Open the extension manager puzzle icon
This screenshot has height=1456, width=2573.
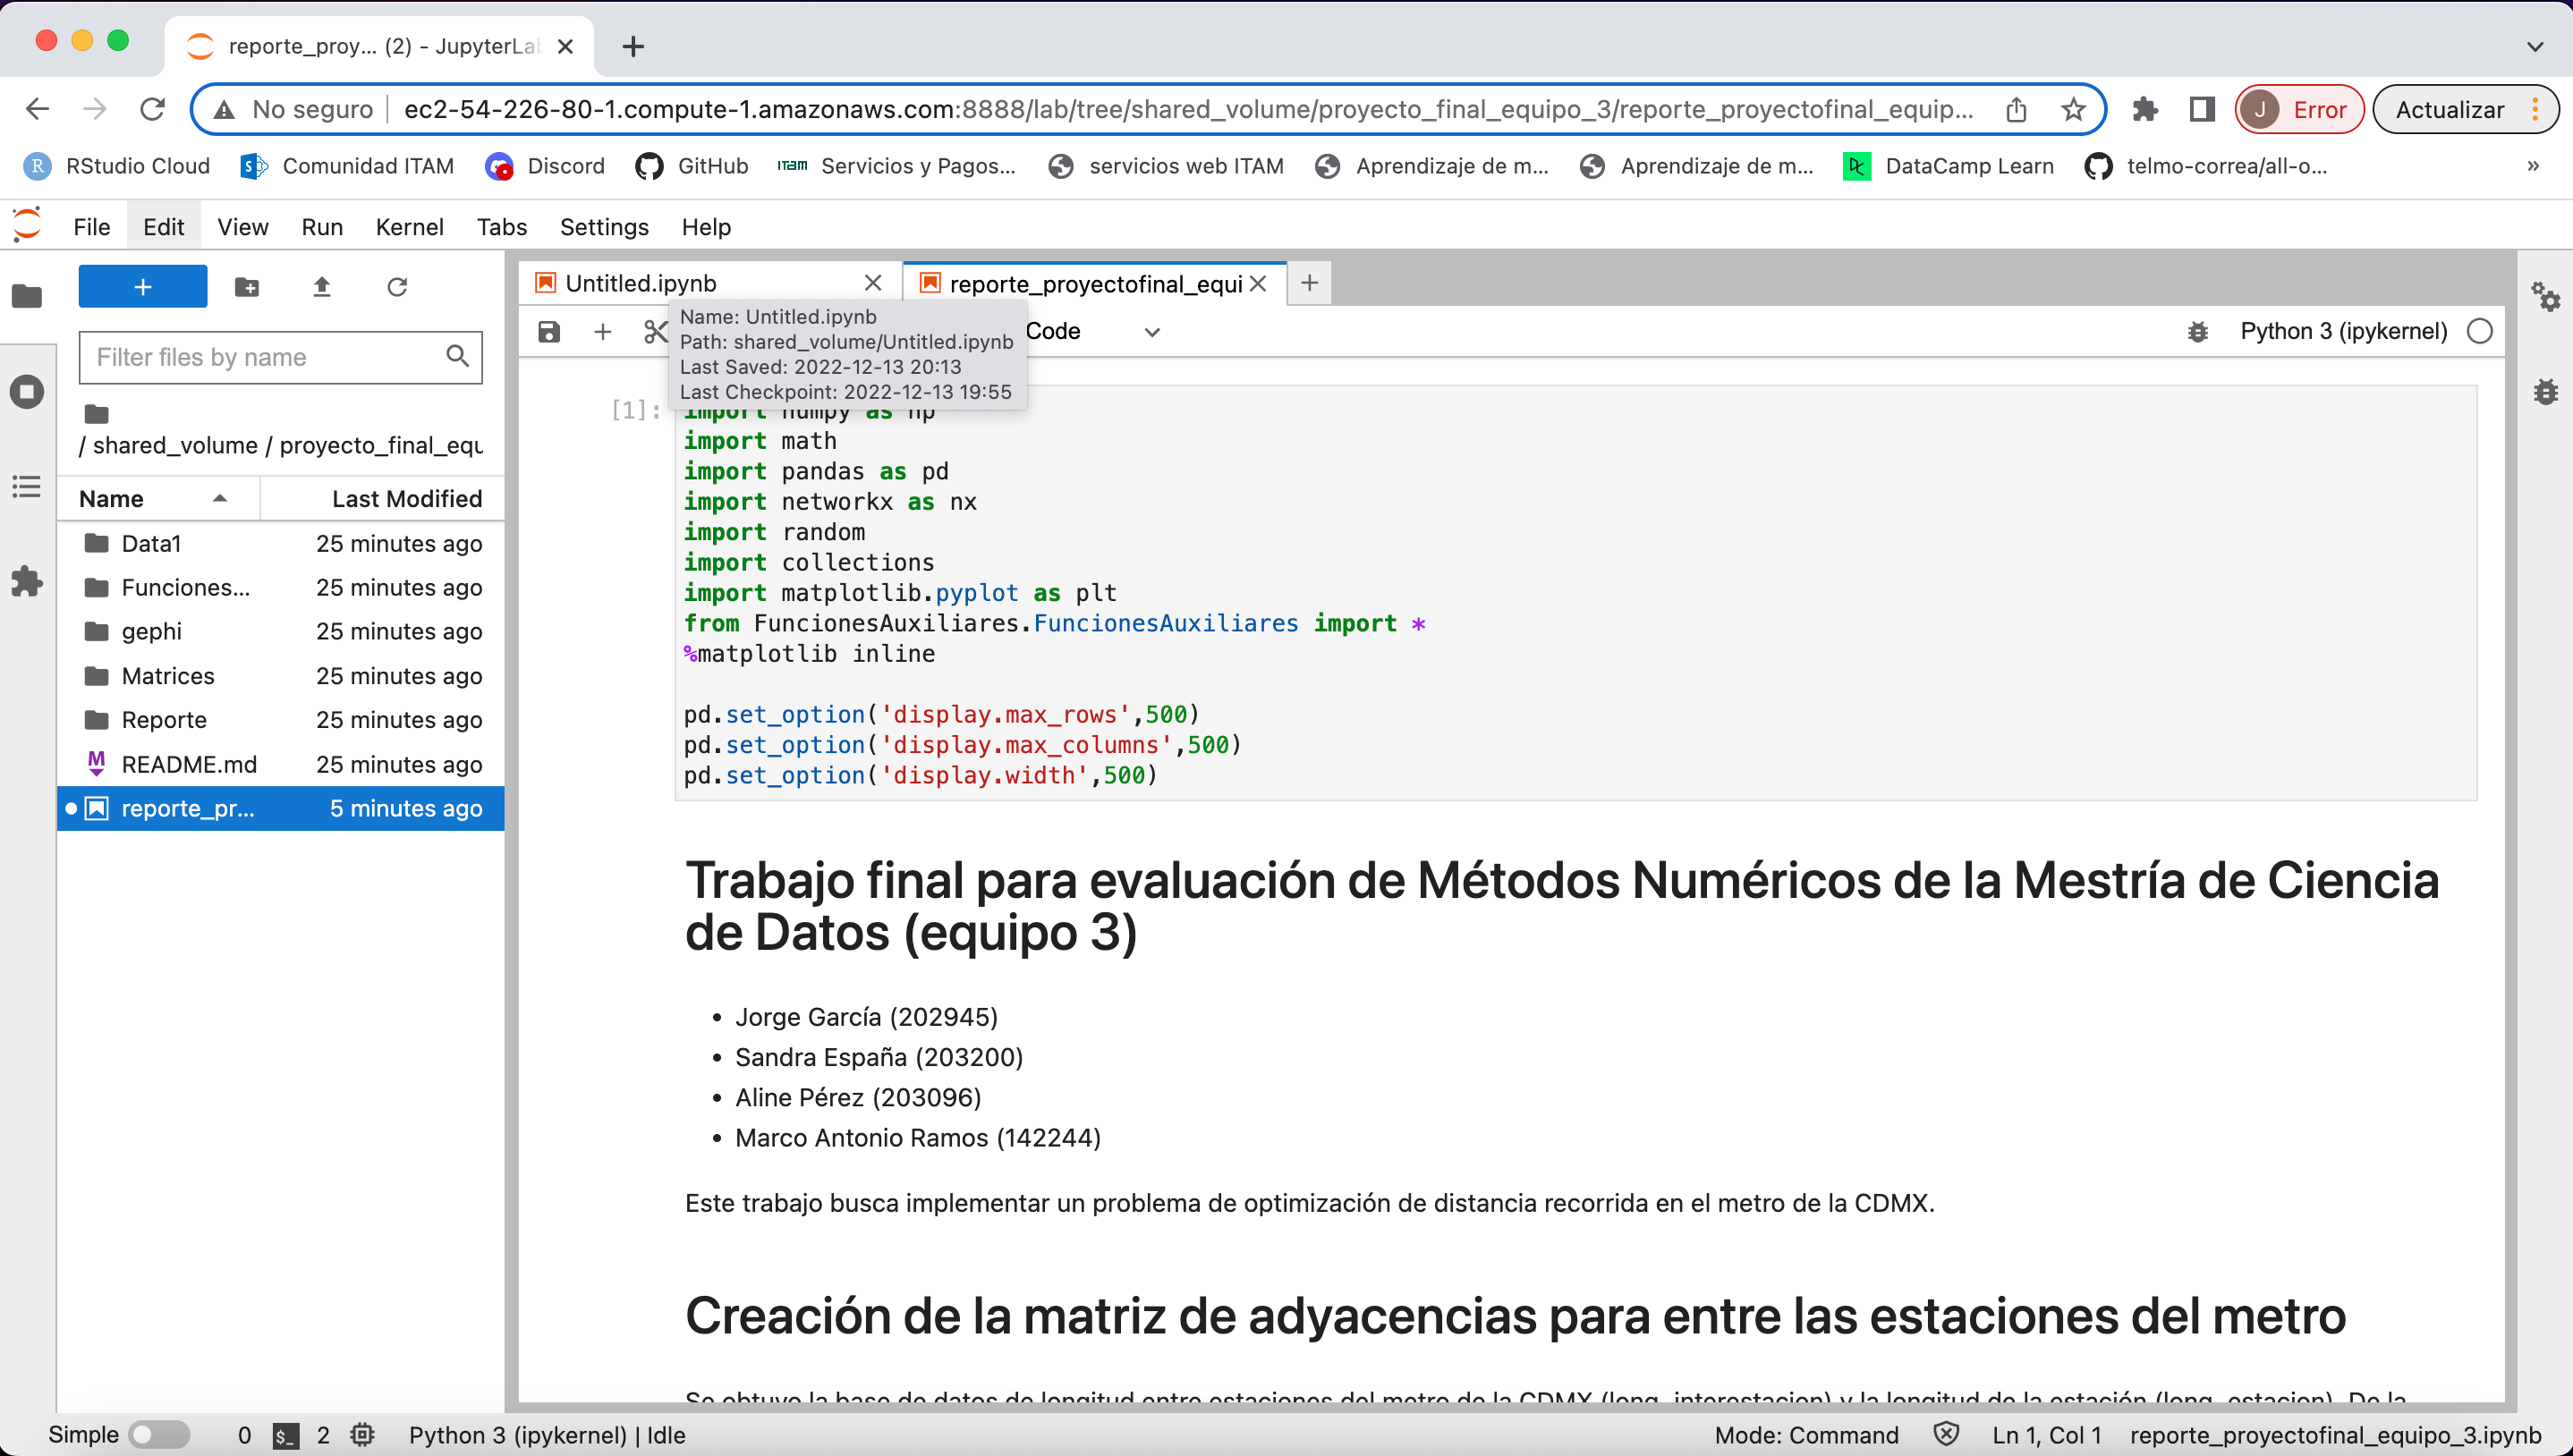[27, 583]
